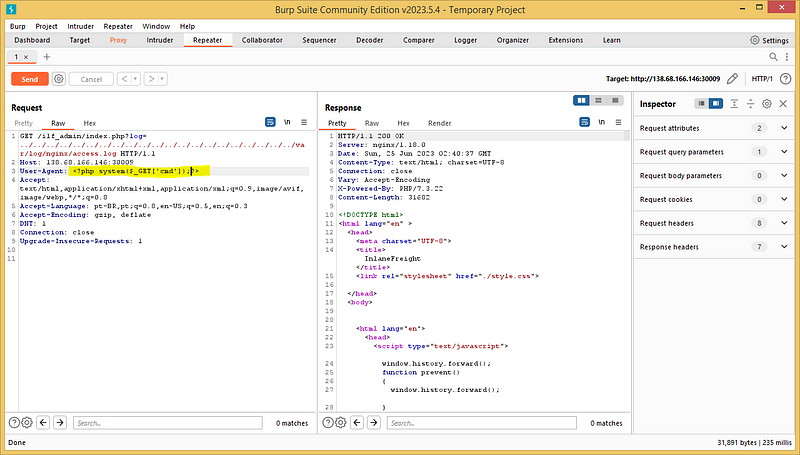This screenshot has height=455, width=800.
Task: Click the Cancel button
Action: 91,79
